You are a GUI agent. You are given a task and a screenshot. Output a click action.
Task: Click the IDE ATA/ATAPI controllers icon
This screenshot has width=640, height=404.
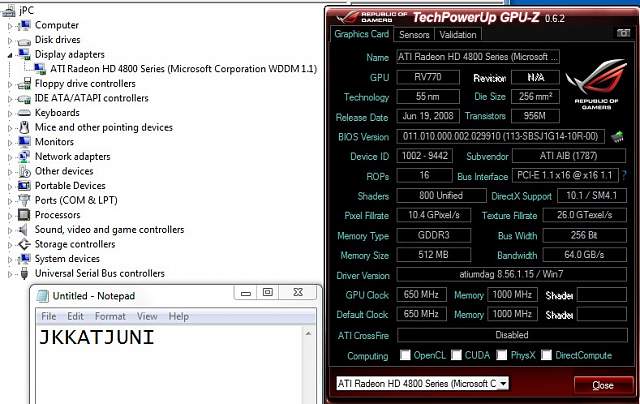point(24,98)
